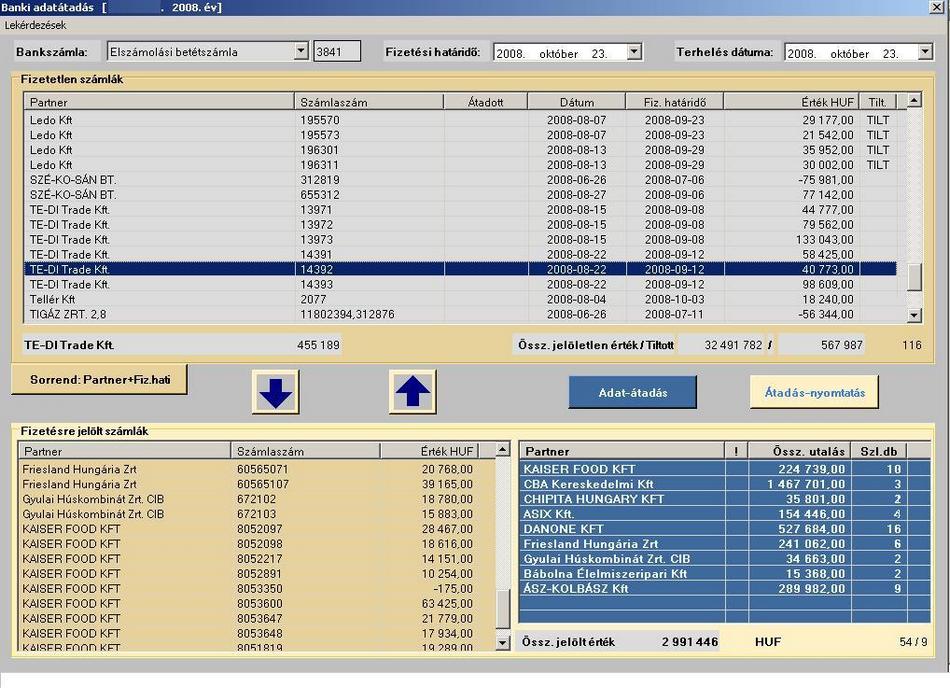Click the Adat-átadás button
The width and height of the screenshot is (950, 688).
click(633, 392)
